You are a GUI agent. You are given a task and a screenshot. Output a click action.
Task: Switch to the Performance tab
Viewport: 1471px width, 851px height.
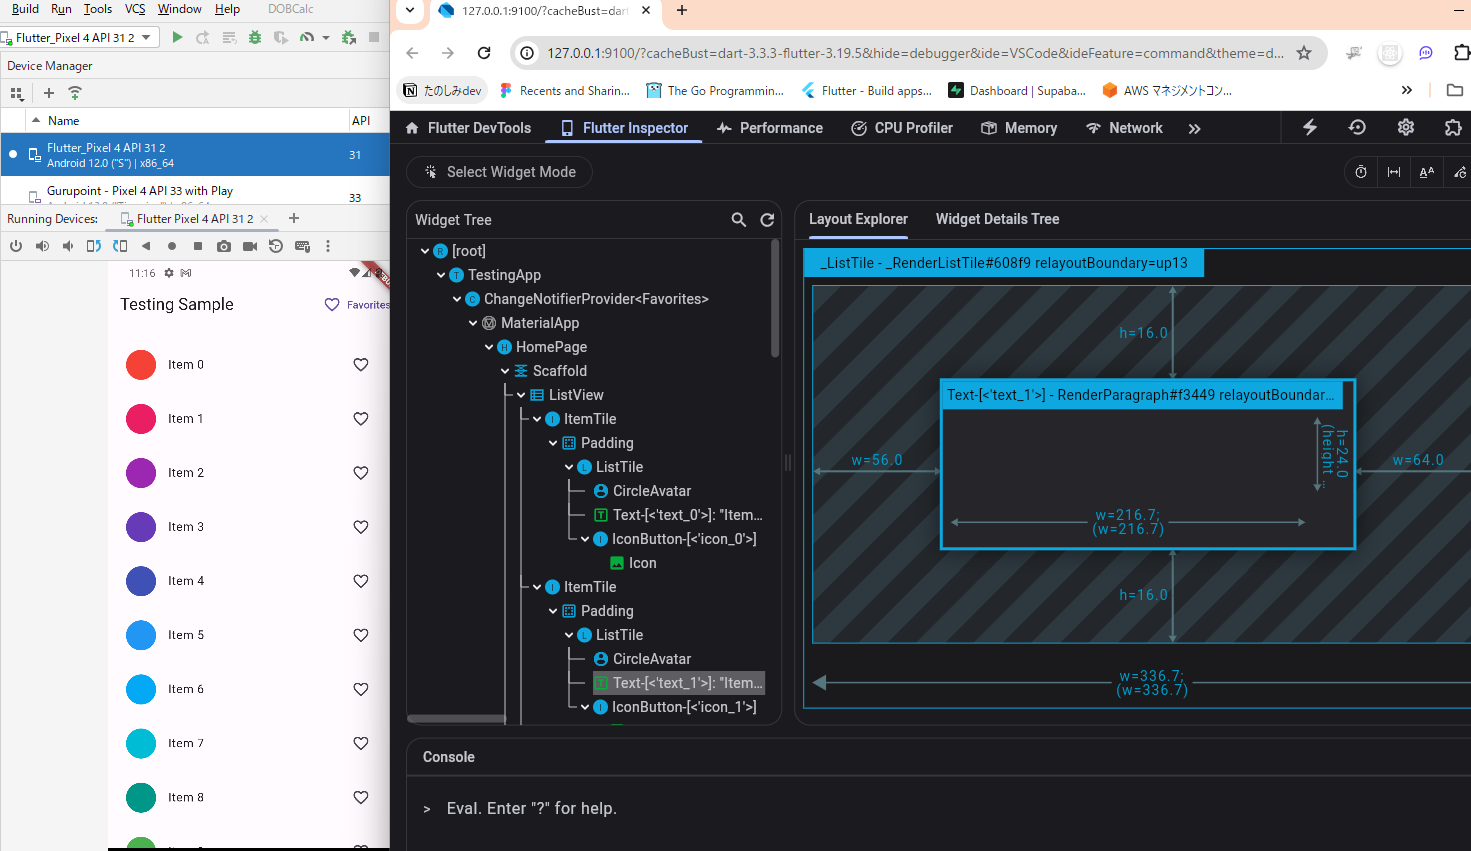[769, 128]
